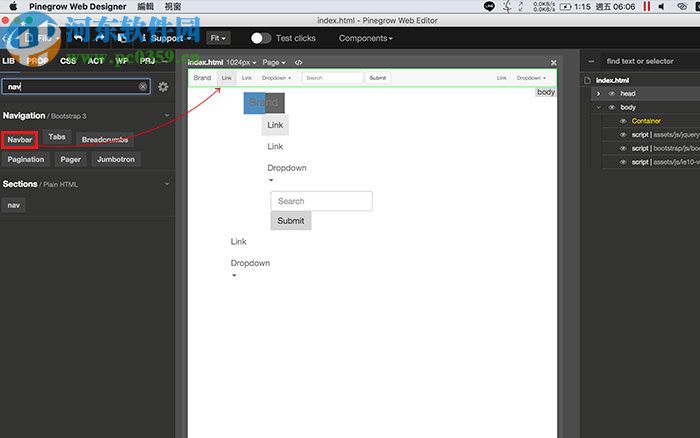Toggle visibility eye of body node
This screenshot has height=438, width=700.
[x=612, y=108]
